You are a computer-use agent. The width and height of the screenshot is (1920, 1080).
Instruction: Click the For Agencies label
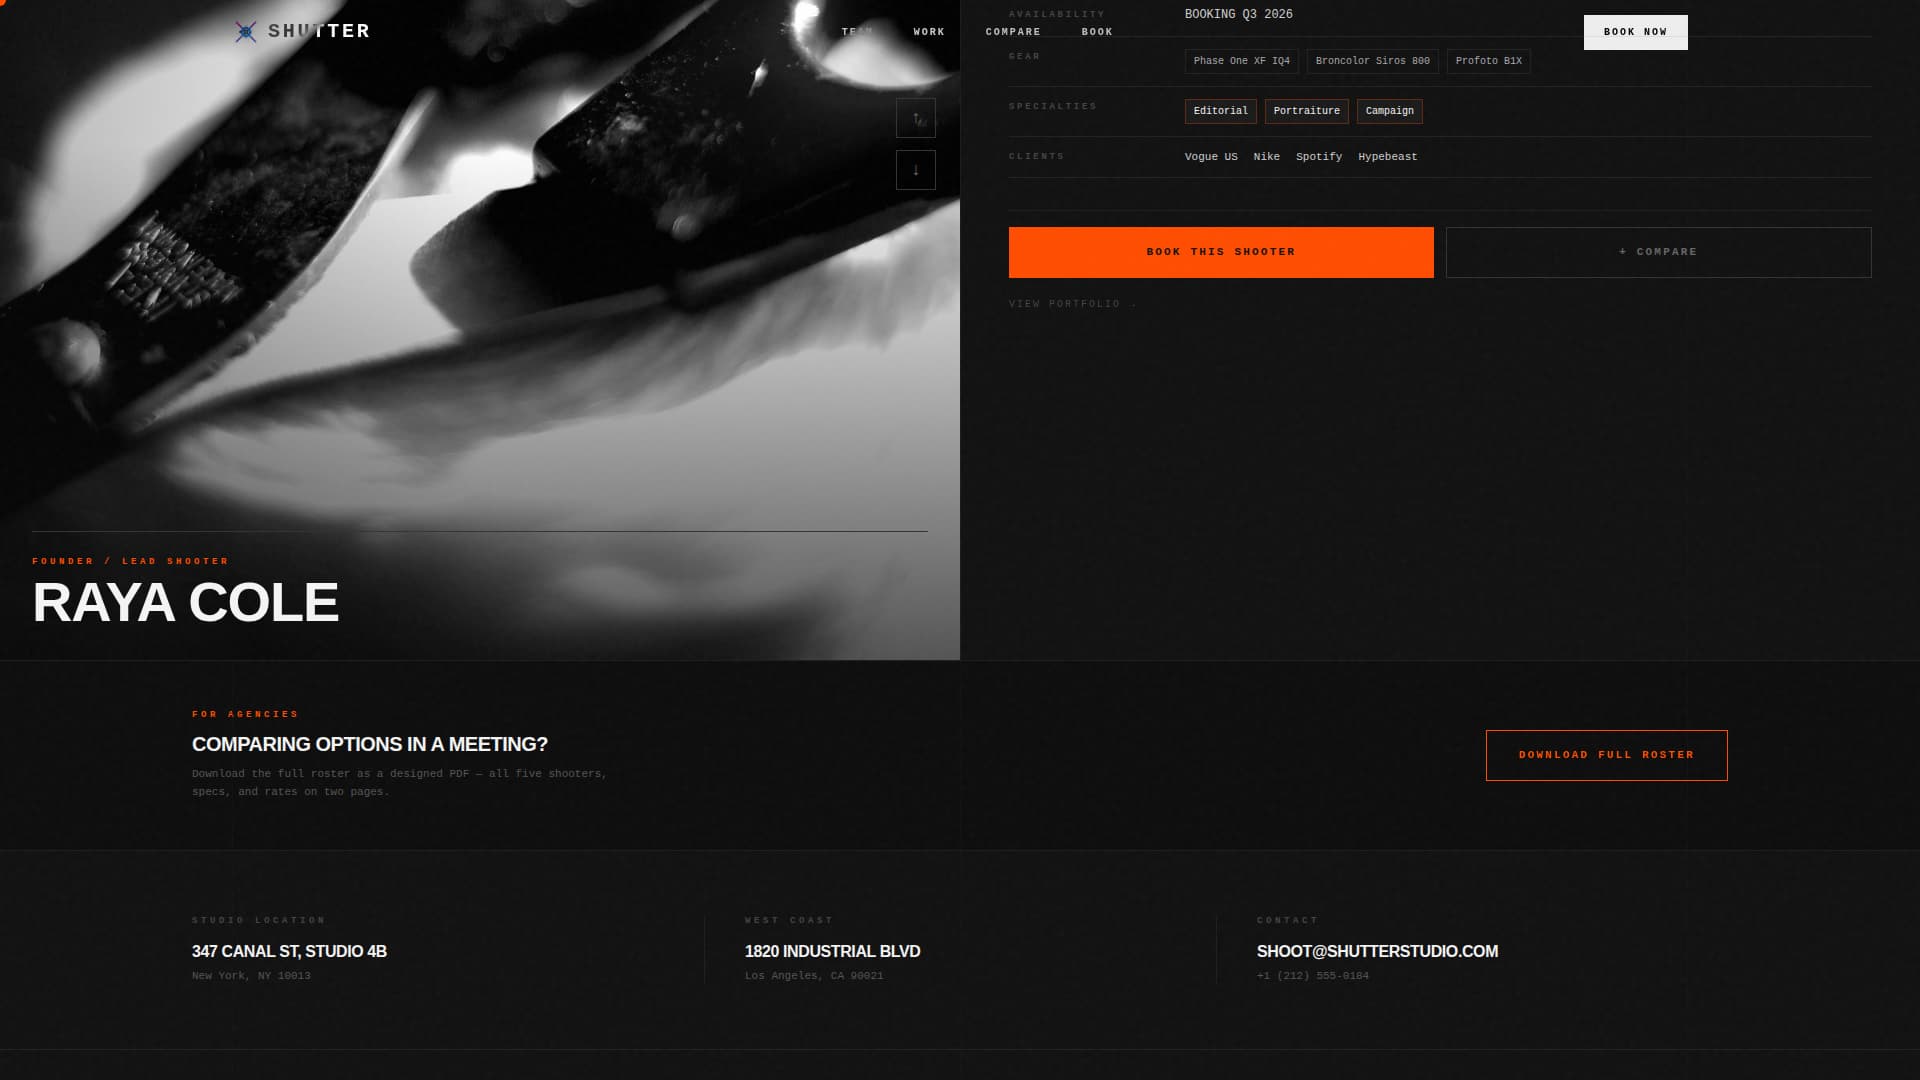click(246, 714)
